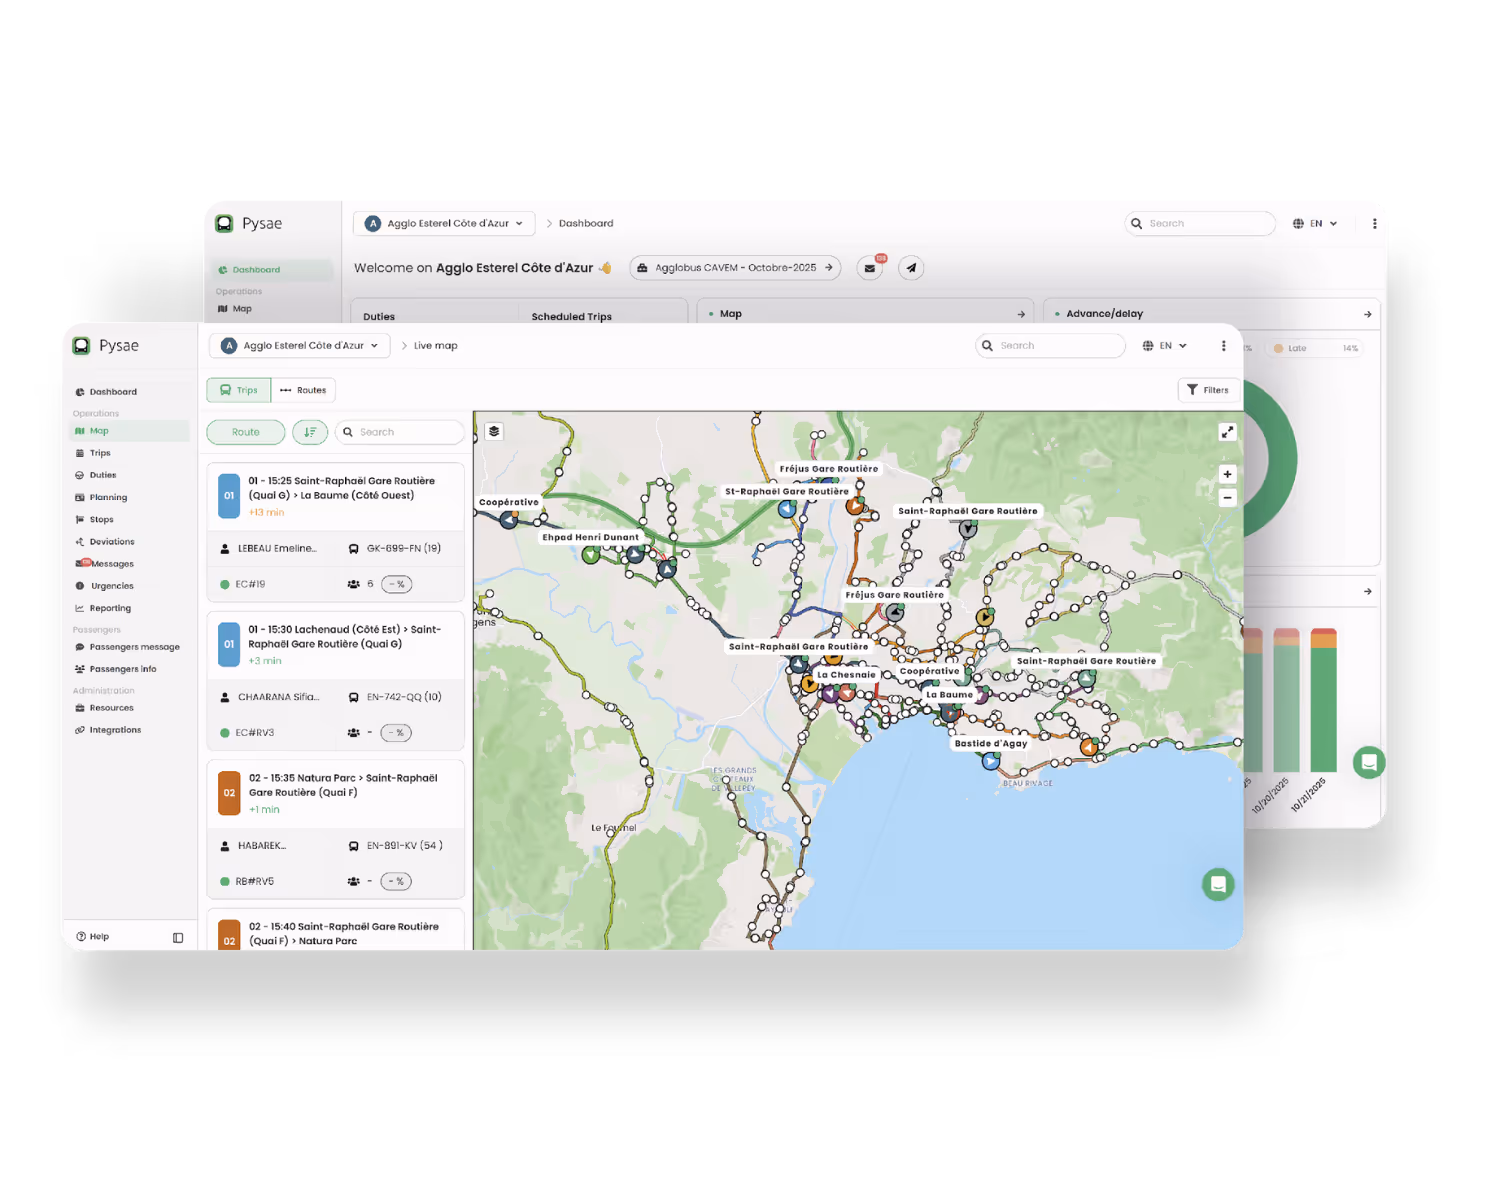Image resolution: width=1500 pixels, height=1200 pixels.
Task: Click the La Chesnaie map label
Action: 846,674
